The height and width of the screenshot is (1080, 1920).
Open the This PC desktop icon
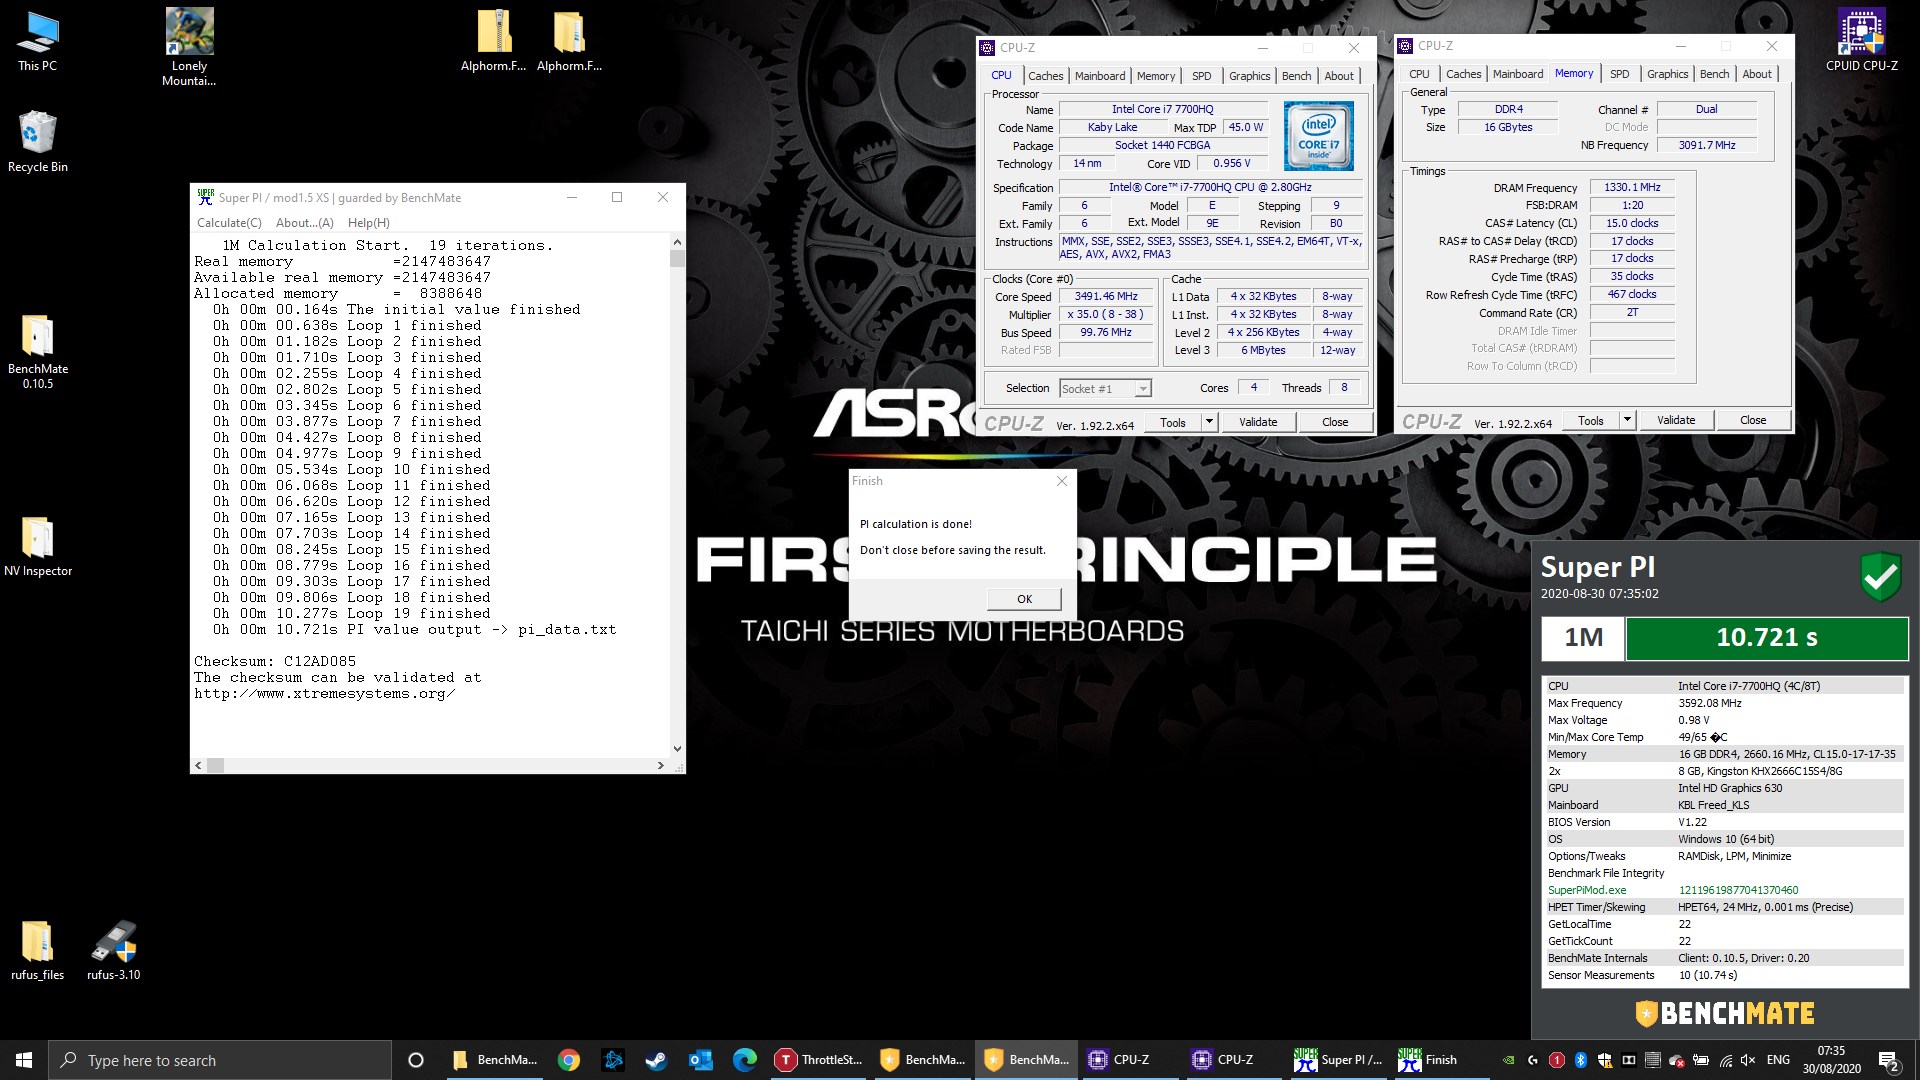tap(38, 42)
